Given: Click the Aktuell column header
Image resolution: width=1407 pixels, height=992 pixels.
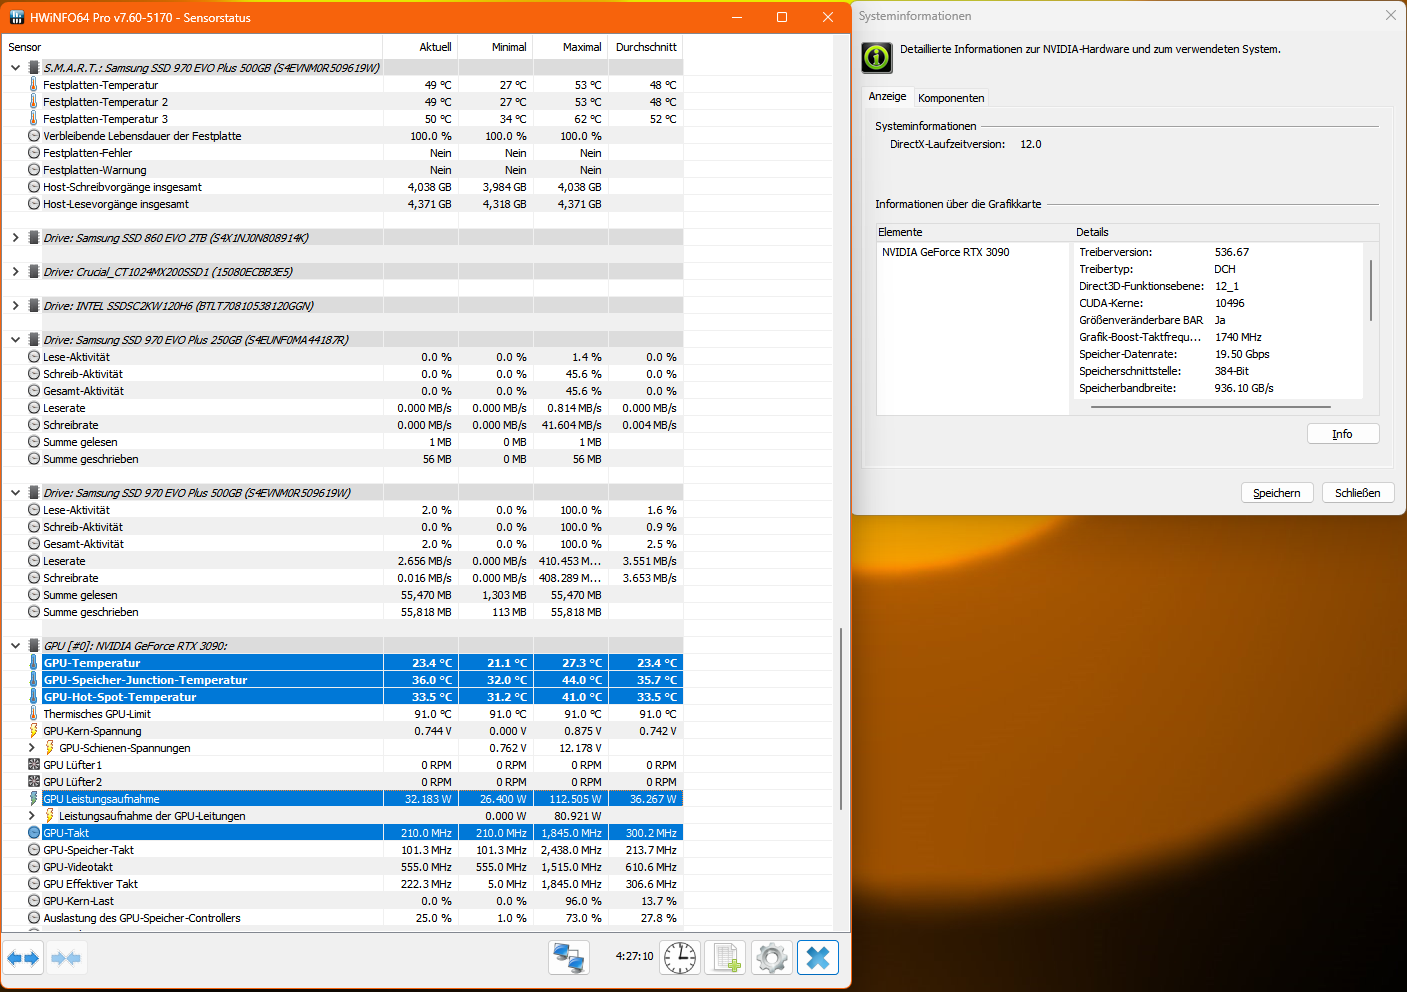Looking at the screenshot, I should coord(420,47).
